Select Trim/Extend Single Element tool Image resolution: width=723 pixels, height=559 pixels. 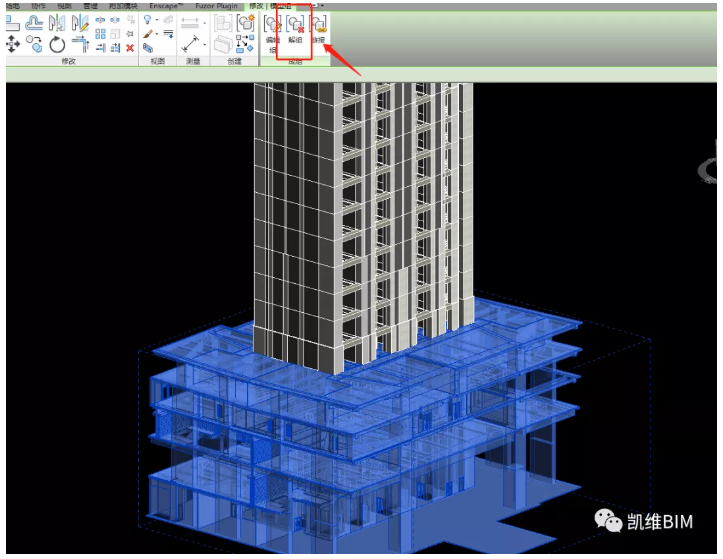(101, 48)
